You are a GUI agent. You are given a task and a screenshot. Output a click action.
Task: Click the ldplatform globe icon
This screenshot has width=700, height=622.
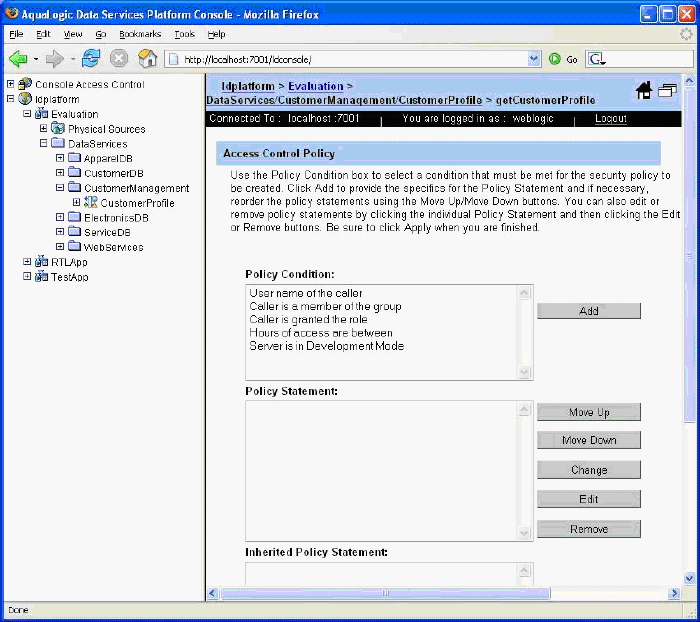25,99
